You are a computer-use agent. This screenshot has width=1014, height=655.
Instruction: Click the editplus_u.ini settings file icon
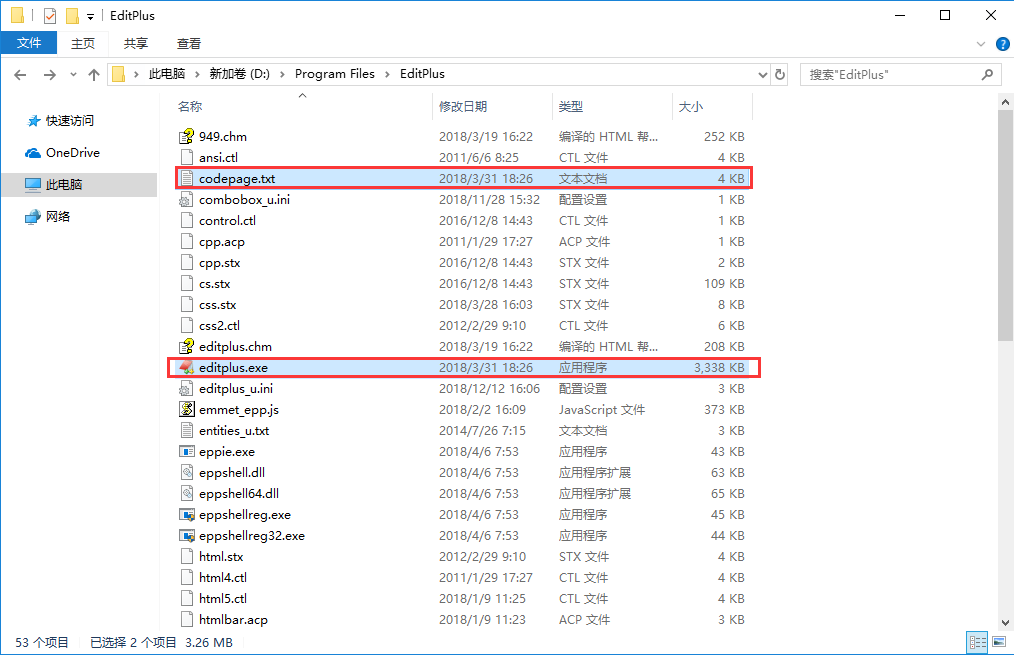tap(186, 389)
